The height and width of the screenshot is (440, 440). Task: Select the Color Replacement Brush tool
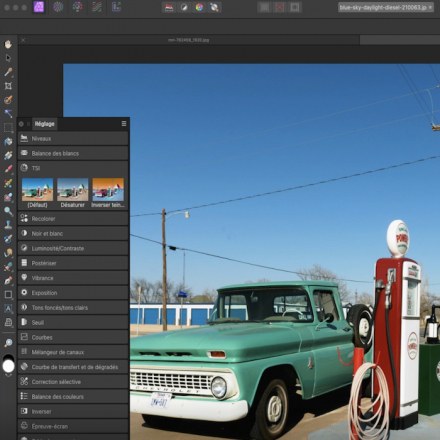point(8,183)
